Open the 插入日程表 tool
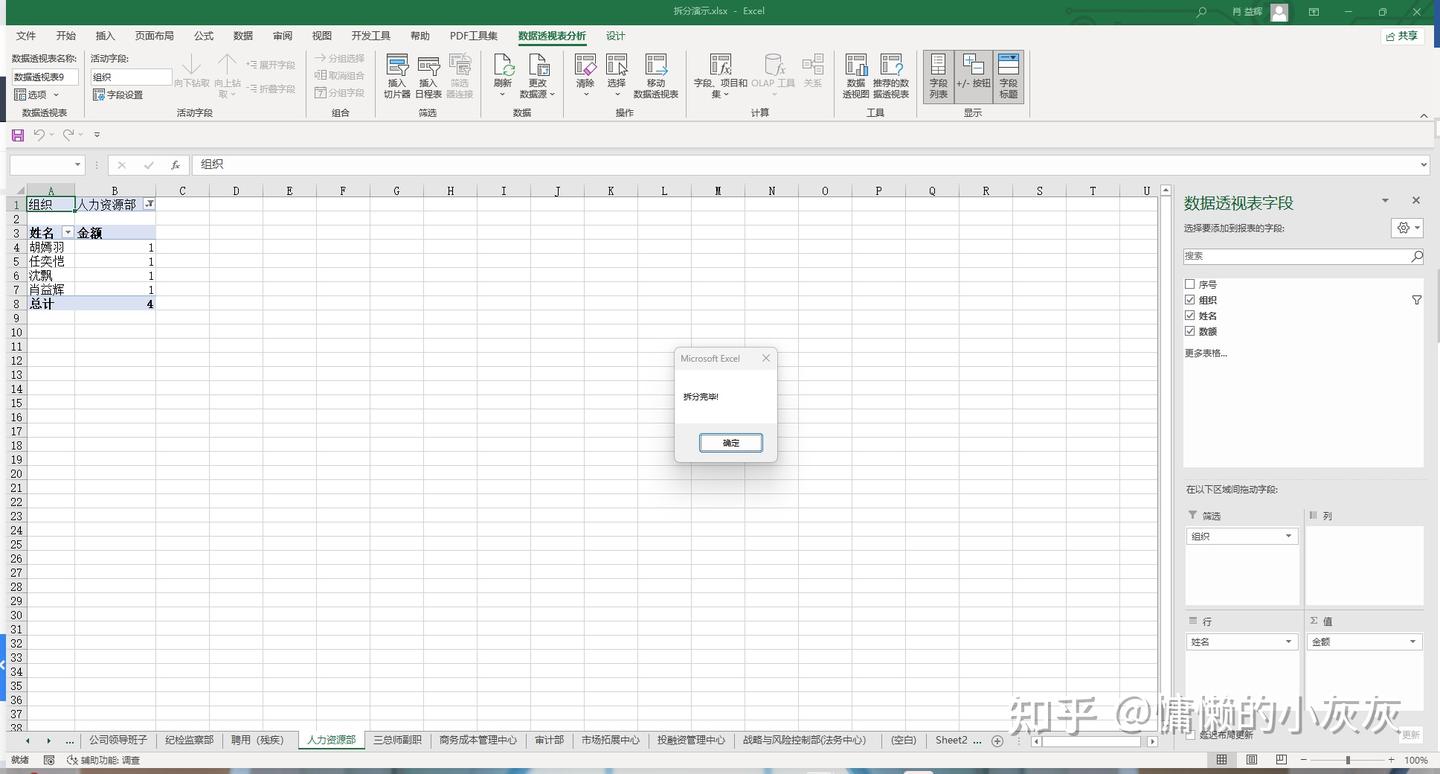The width and height of the screenshot is (1440, 774). pyautogui.click(x=428, y=75)
